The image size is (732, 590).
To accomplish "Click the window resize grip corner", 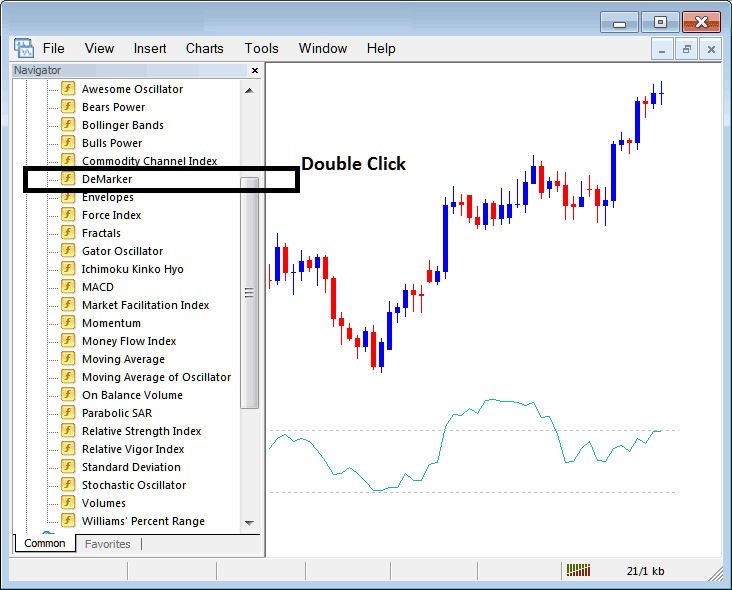I will 715,573.
